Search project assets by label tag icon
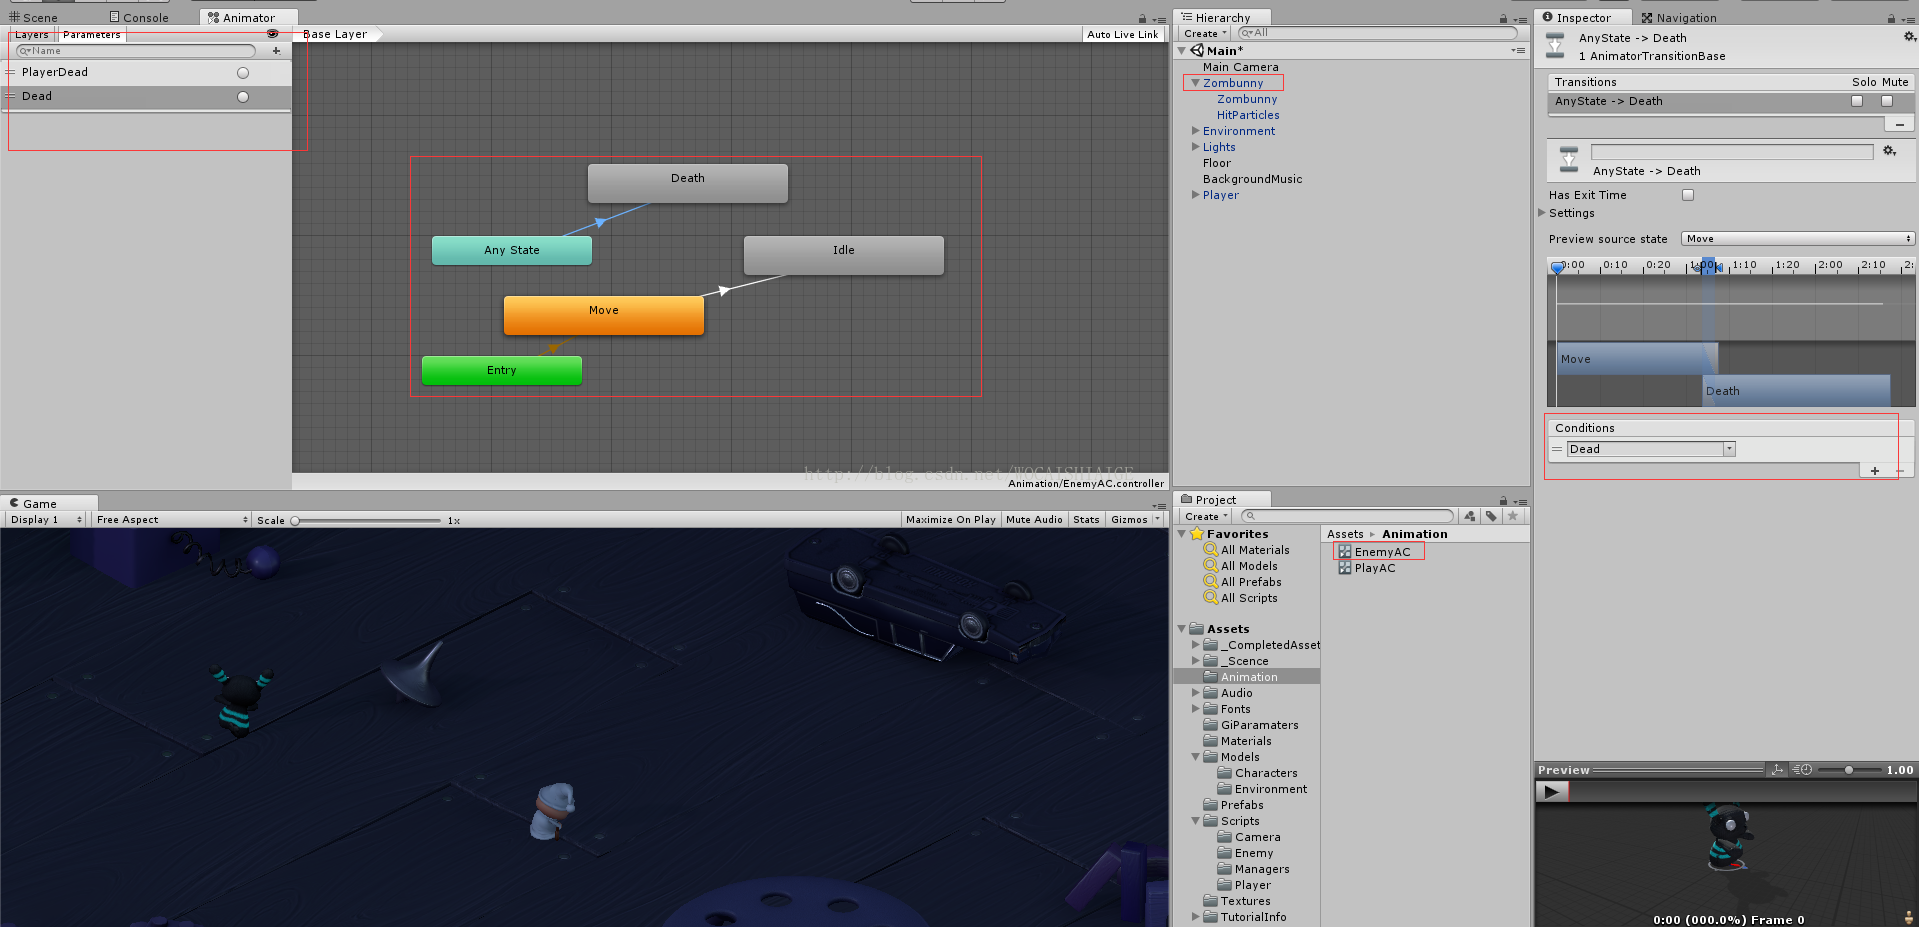The height and width of the screenshot is (927, 1919). (1491, 516)
